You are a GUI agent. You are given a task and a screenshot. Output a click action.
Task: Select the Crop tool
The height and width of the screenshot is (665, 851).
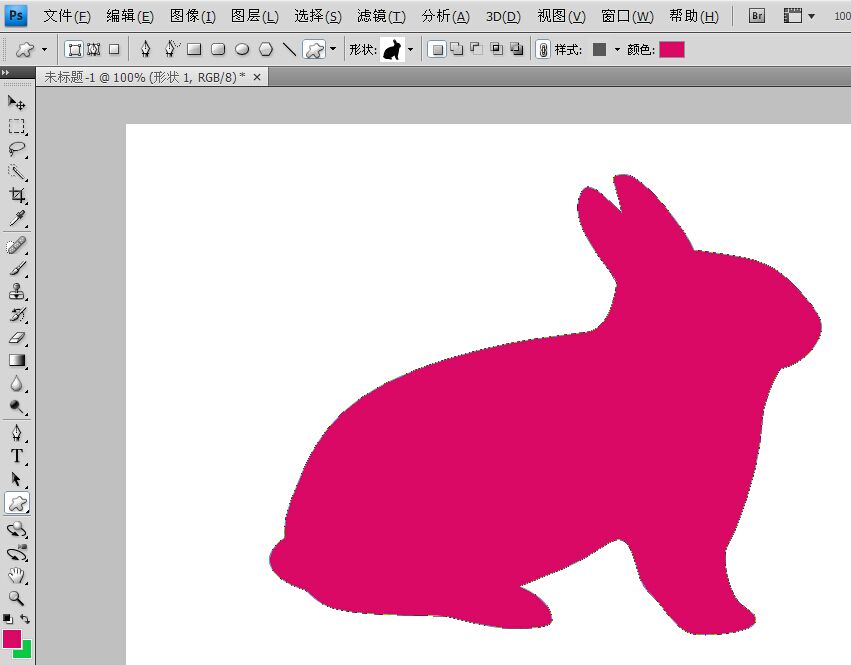pos(17,196)
